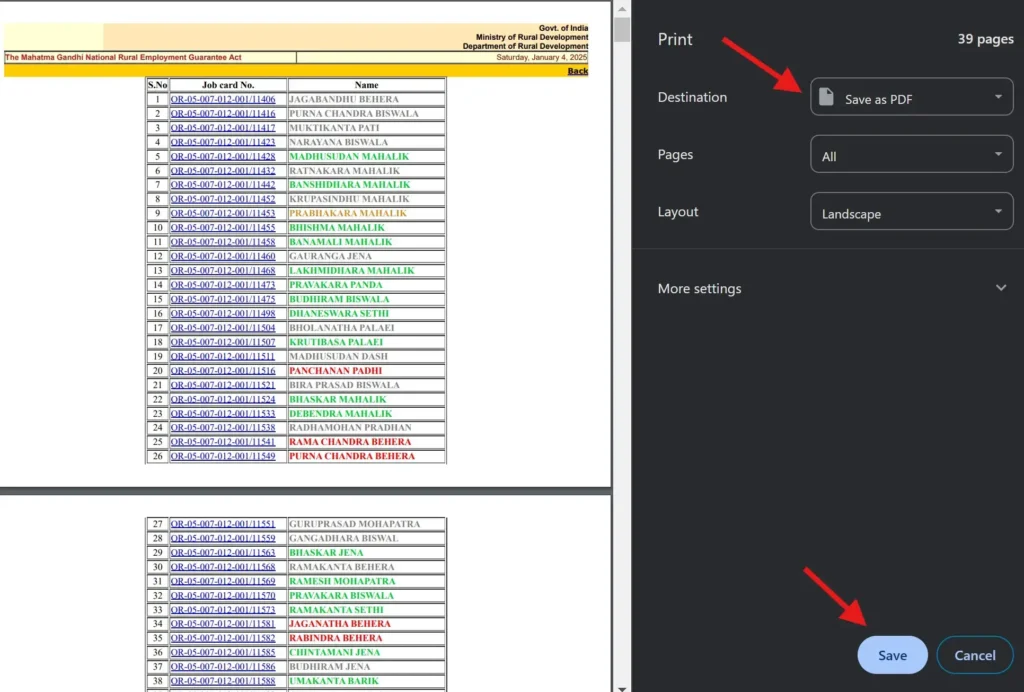Image resolution: width=1024 pixels, height=692 pixels.
Task: Open job card OR-05-007-012-001/11533
Action: 223,414
